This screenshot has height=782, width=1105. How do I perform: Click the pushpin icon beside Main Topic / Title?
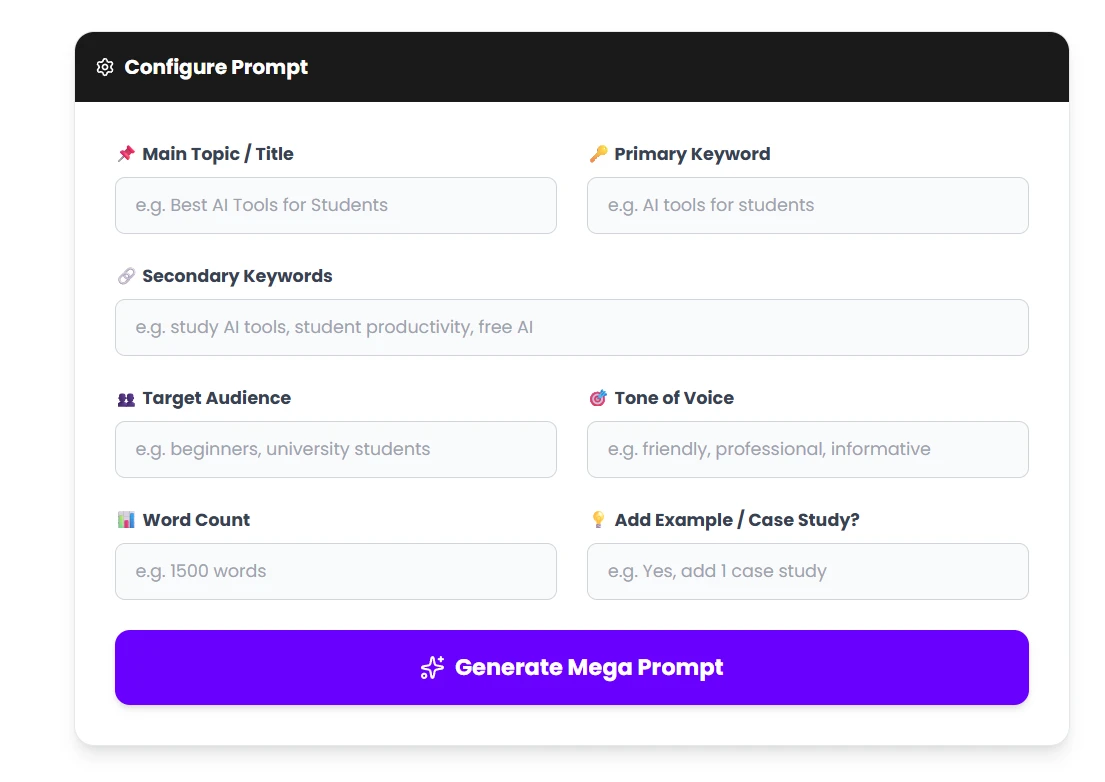pos(126,153)
